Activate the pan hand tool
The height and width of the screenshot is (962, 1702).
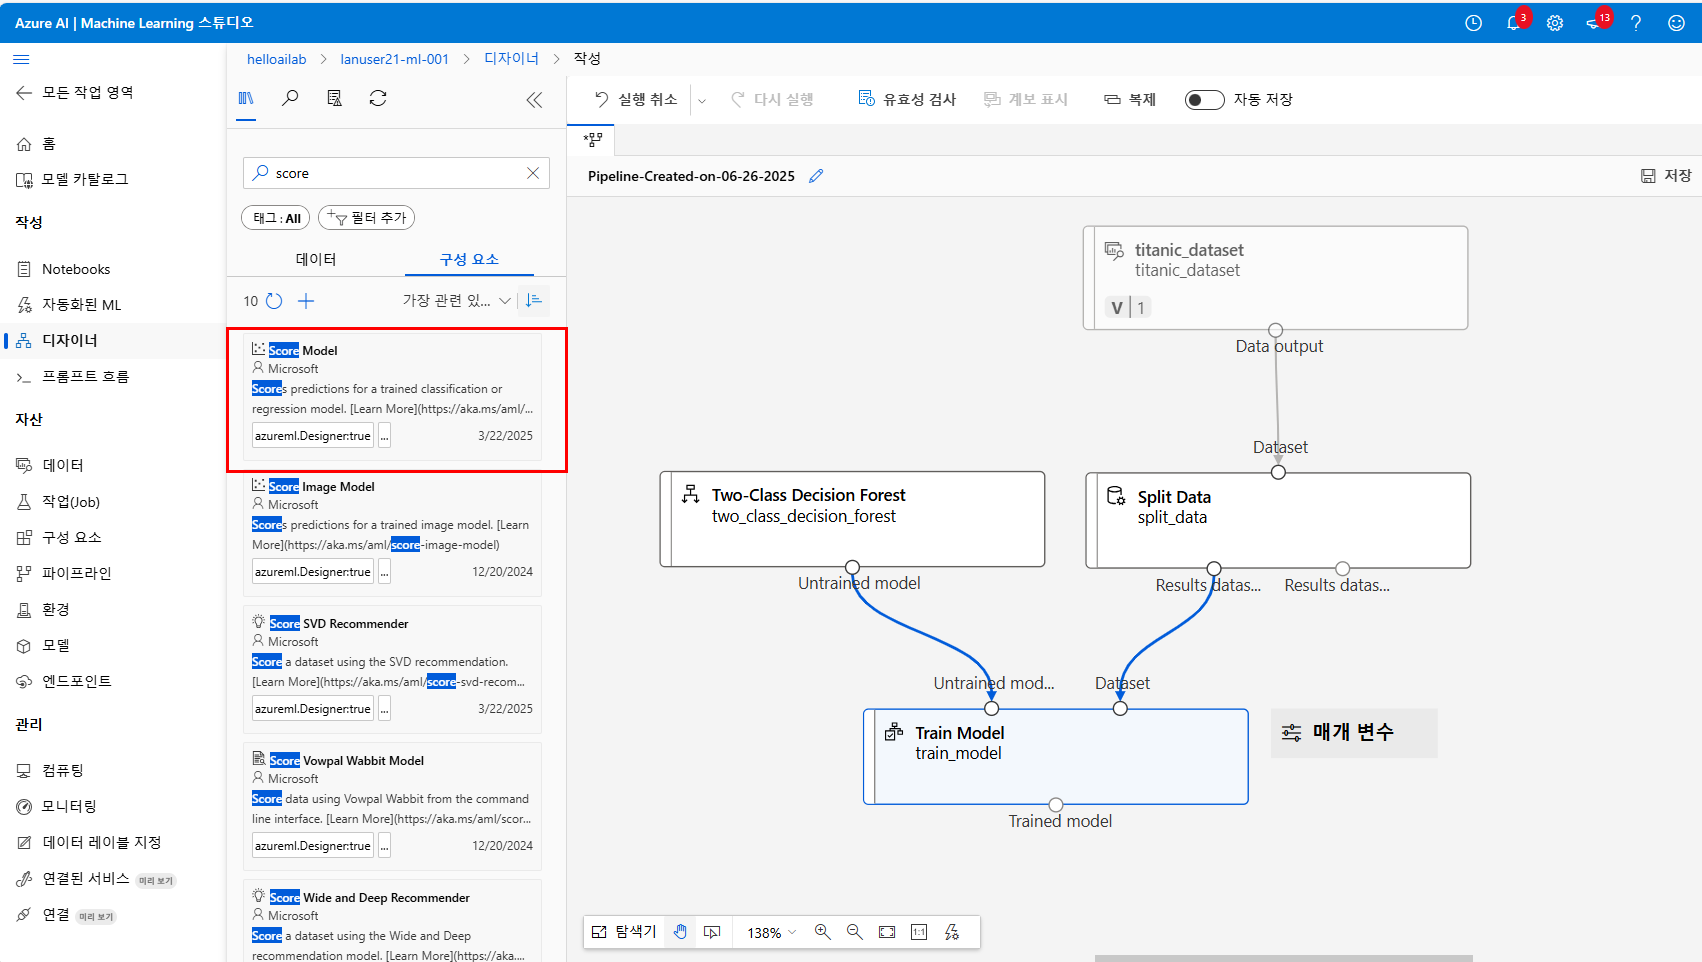(x=680, y=932)
